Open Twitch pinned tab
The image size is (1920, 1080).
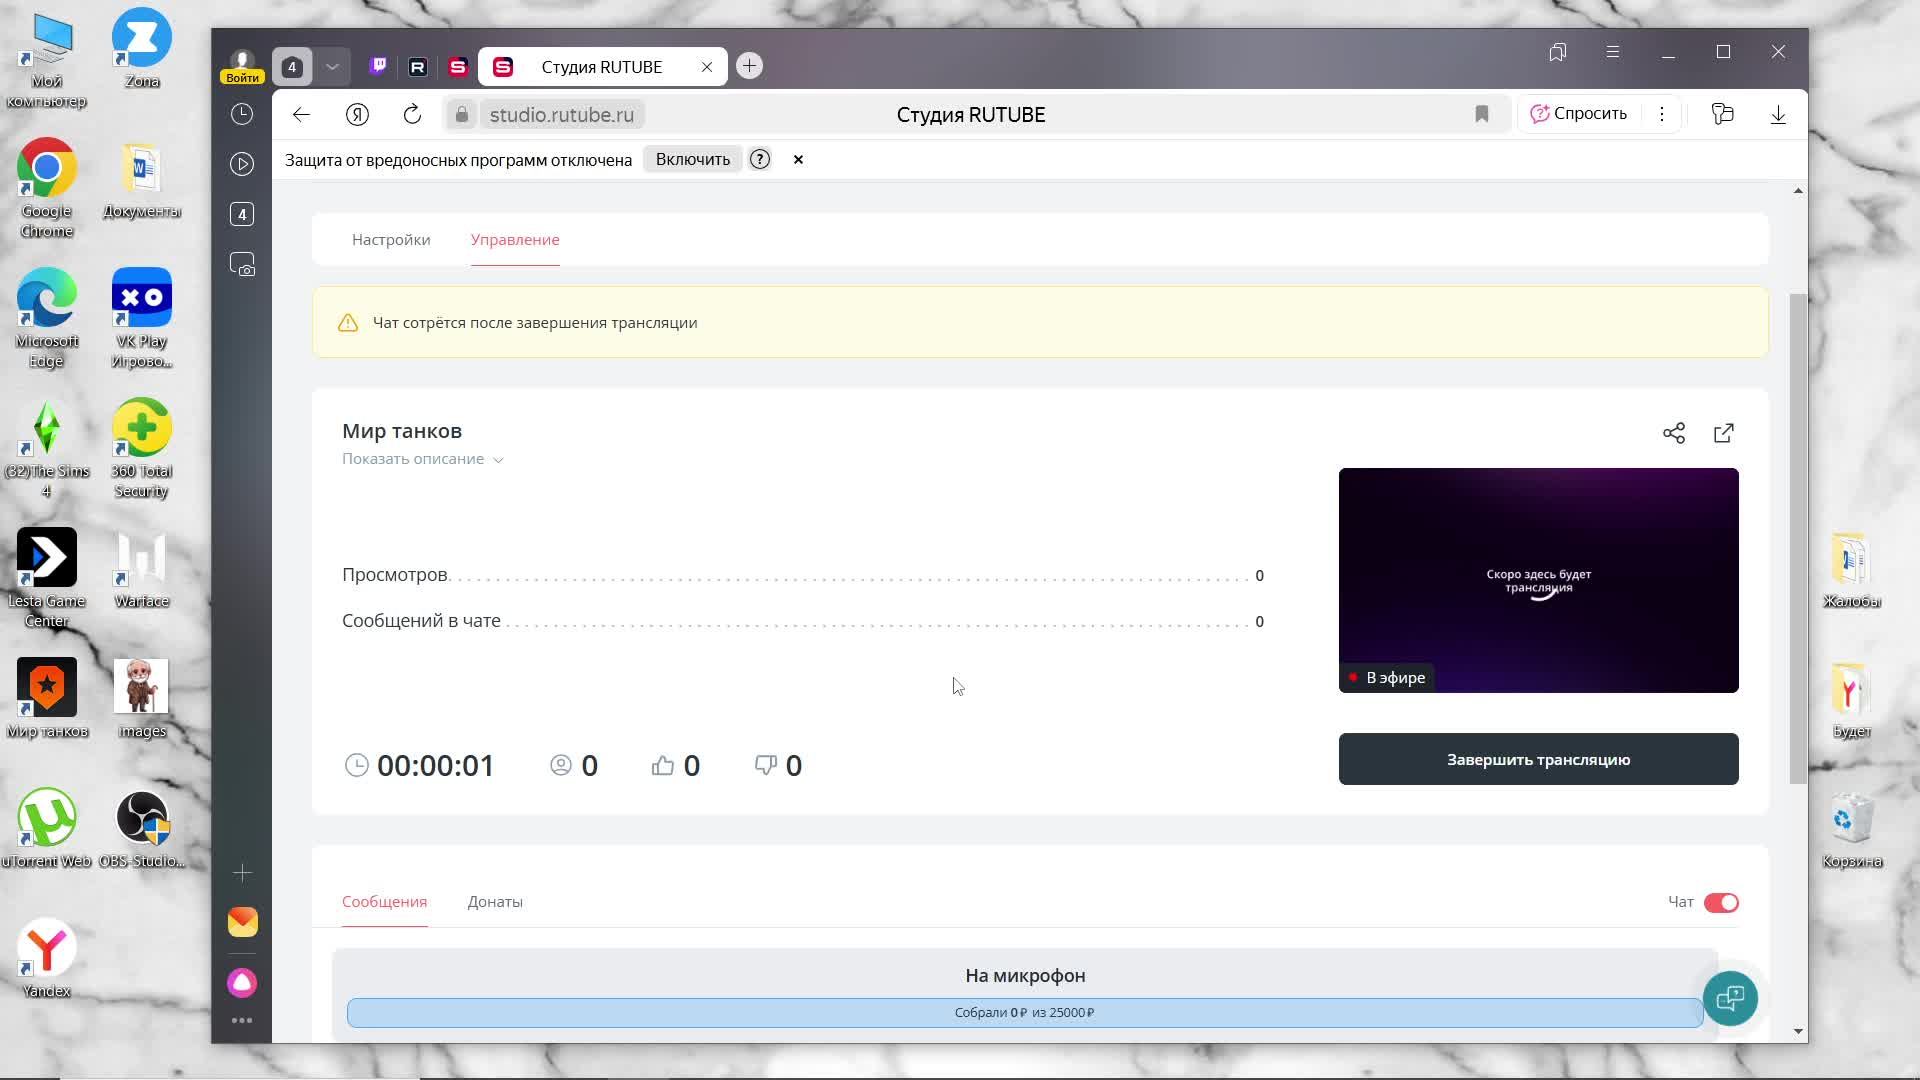pos(378,66)
